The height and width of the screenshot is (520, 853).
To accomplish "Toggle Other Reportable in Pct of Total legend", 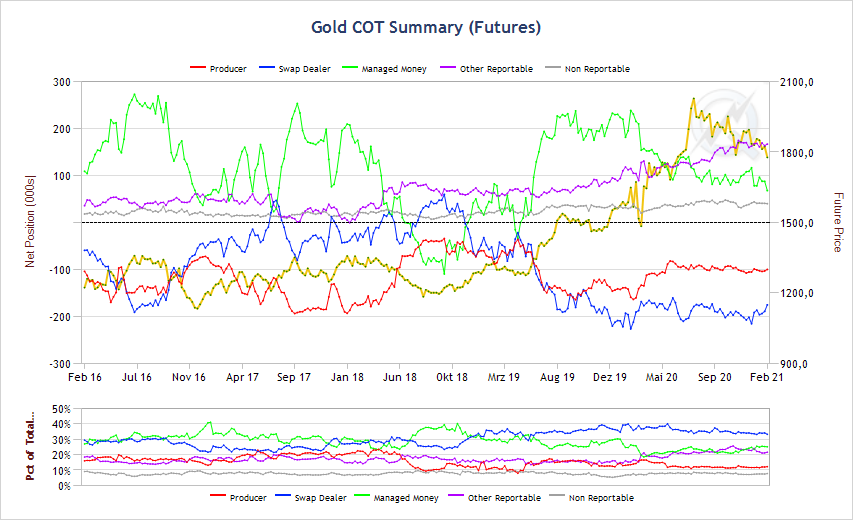I will coord(504,497).
